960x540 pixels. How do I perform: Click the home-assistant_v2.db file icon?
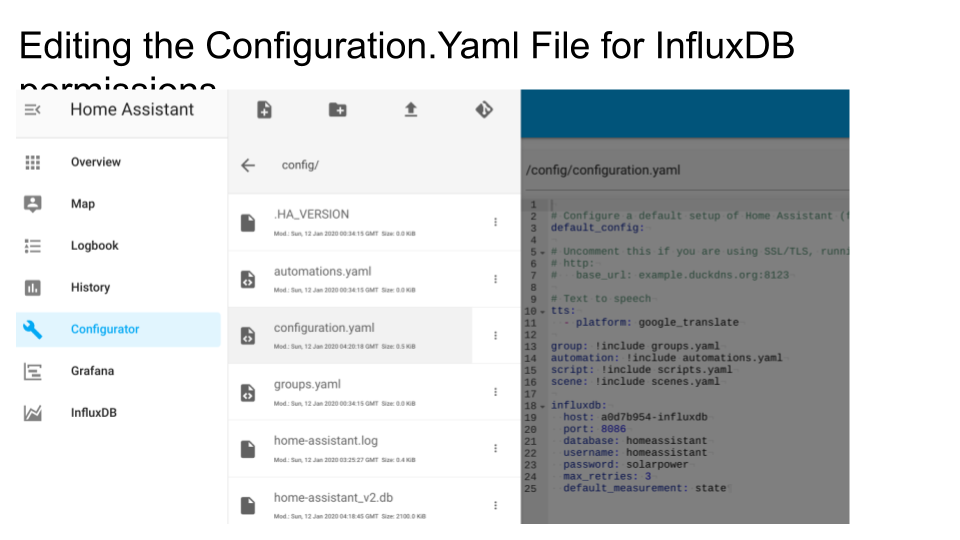pyautogui.click(x=248, y=506)
